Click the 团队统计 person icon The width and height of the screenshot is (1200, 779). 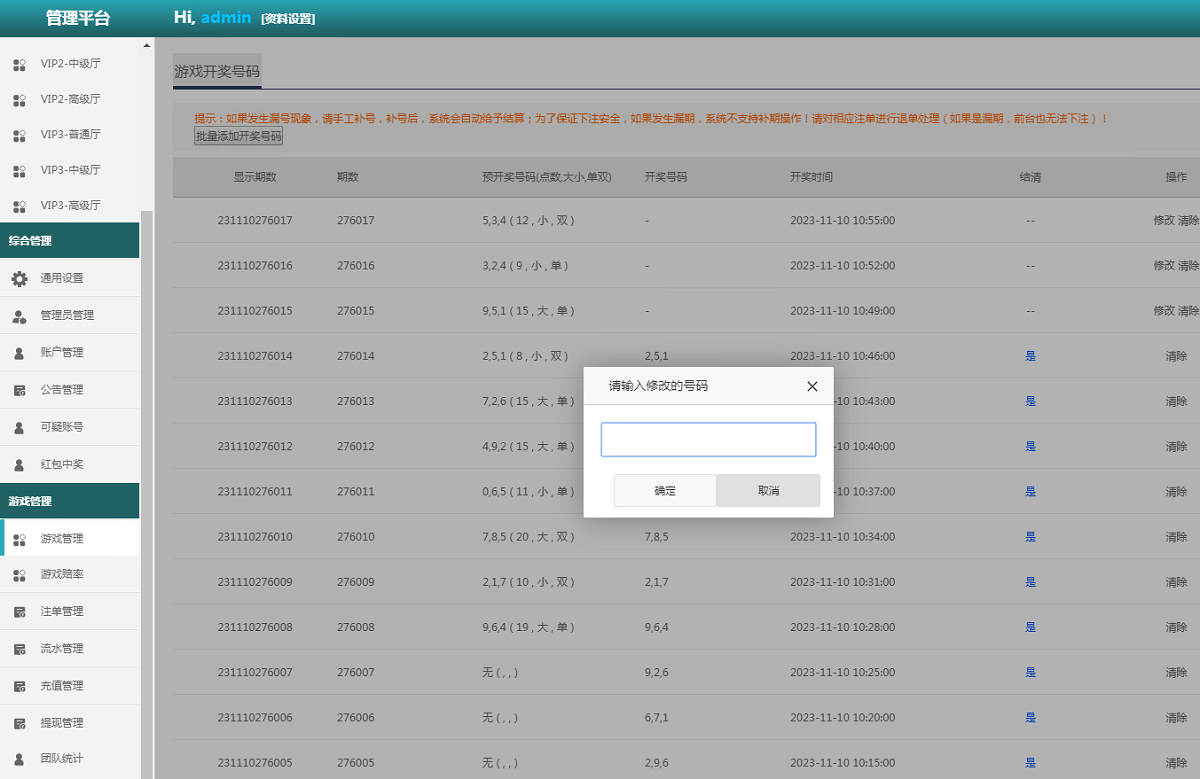tap(19, 759)
